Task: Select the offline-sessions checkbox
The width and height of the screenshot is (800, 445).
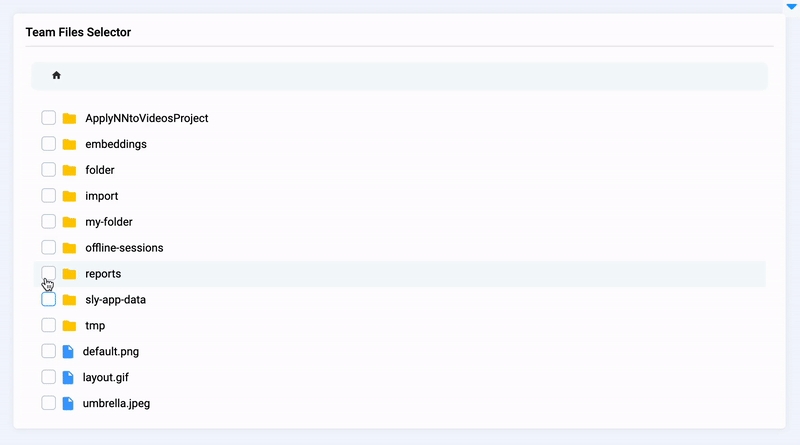Action: [x=48, y=248]
